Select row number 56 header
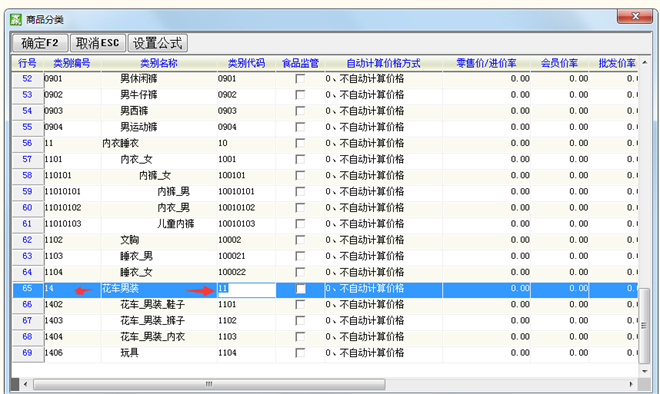 27,143
